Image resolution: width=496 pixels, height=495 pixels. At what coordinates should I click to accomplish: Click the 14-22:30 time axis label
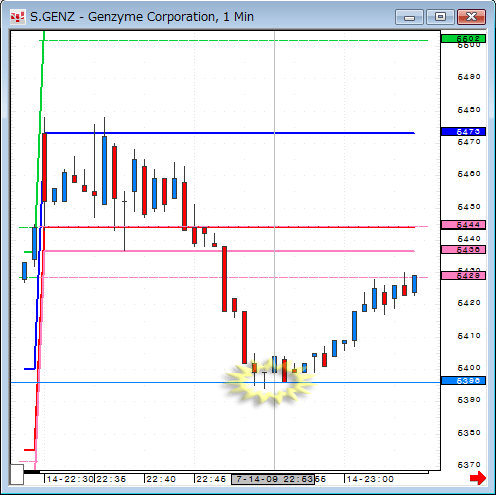[x=70, y=479]
